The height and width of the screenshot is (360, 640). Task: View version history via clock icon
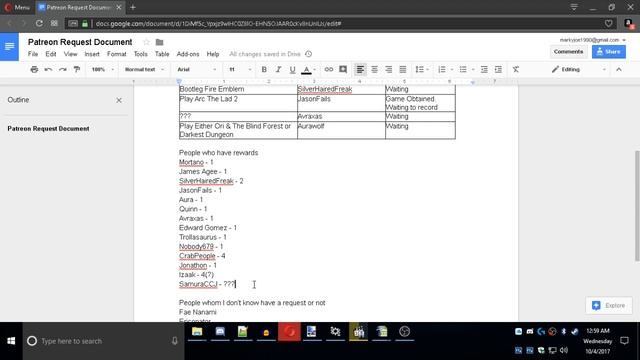(x=309, y=54)
